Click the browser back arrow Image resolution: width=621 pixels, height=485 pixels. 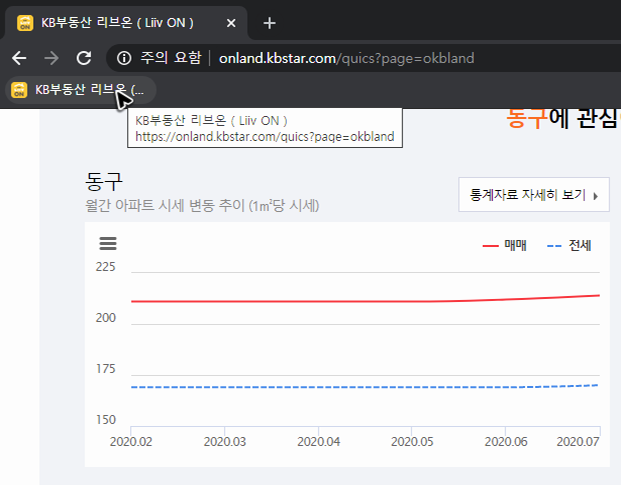coord(19,58)
